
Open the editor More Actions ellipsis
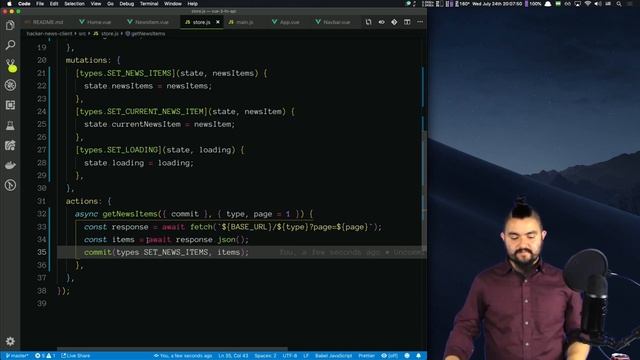click(x=420, y=22)
